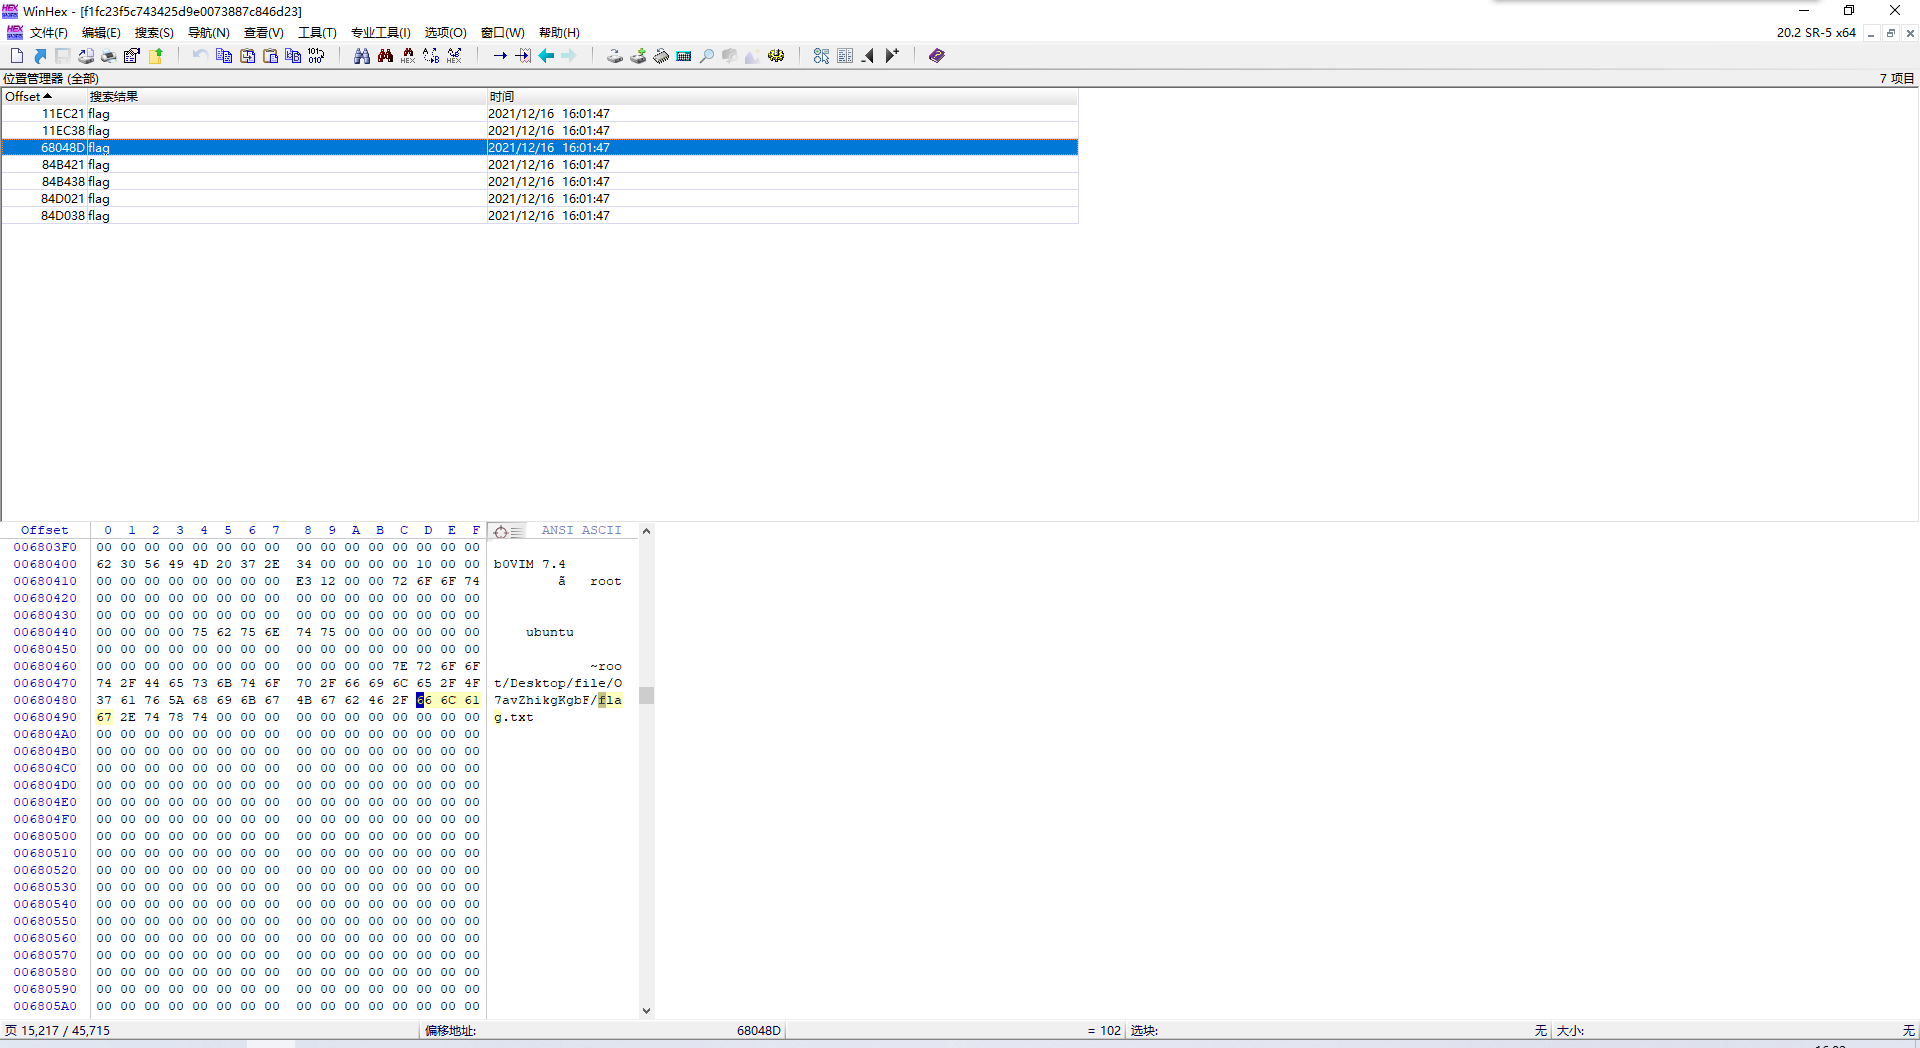The width and height of the screenshot is (1920, 1048).
Task: Click the replace text icon with A-to-B arrow
Action: [x=431, y=56]
